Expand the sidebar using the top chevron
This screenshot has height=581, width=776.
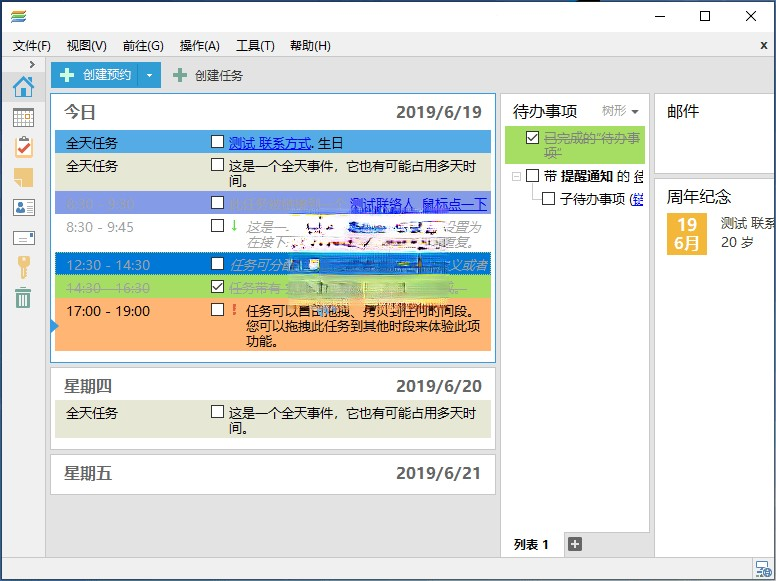[32, 64]
